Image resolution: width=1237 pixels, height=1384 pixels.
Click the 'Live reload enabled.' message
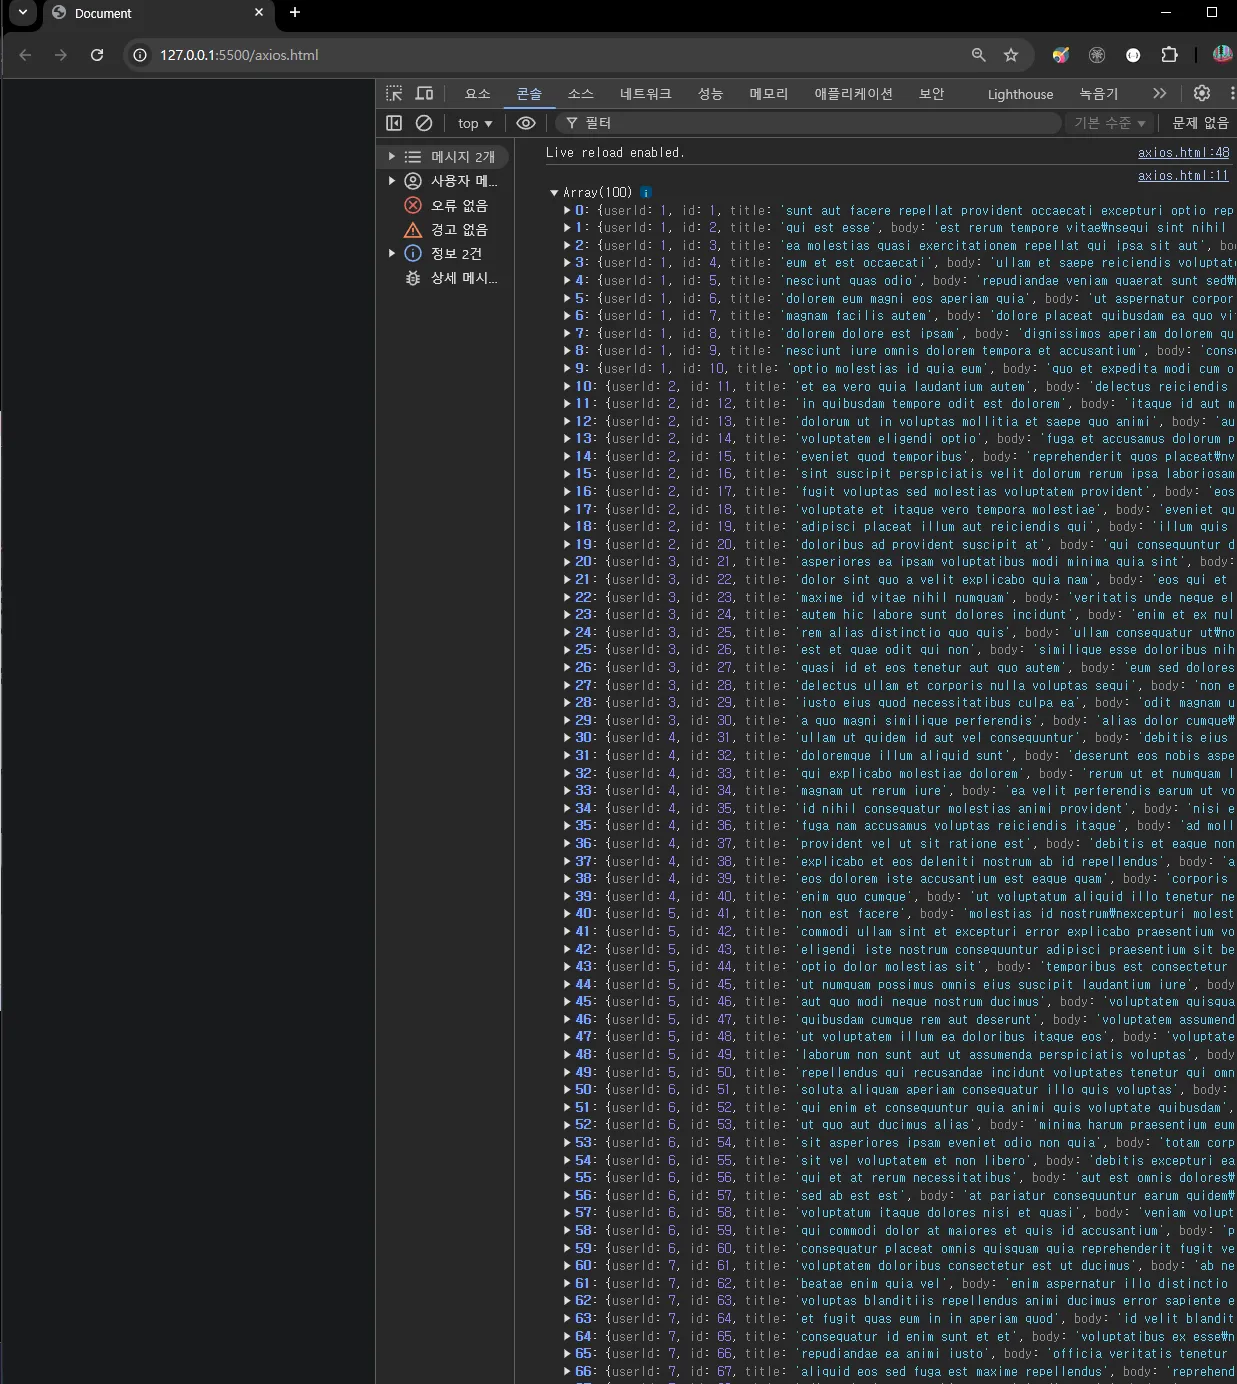coord(615,153)
